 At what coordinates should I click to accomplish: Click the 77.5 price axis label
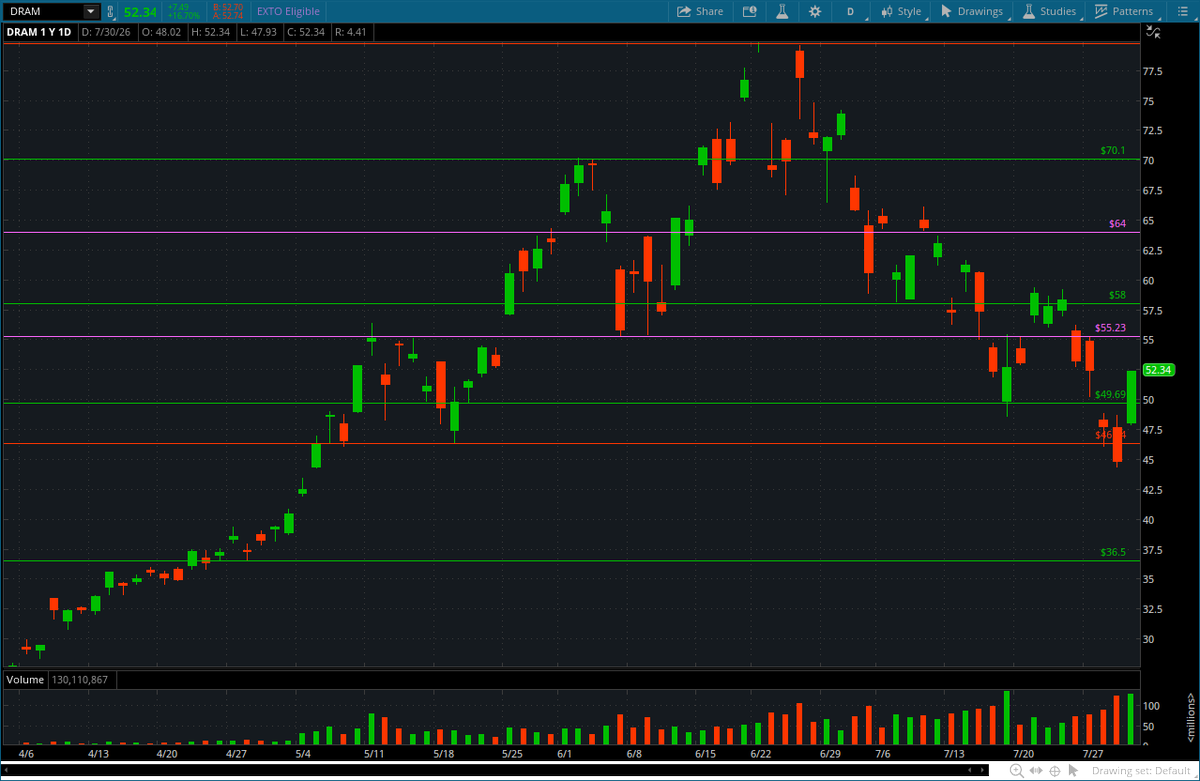click(x=1153, y=72)
